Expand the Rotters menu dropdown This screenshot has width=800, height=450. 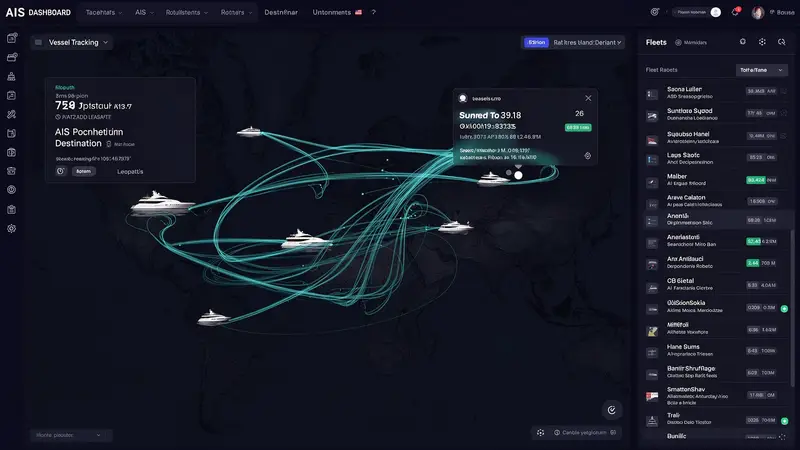click(236, 12)
